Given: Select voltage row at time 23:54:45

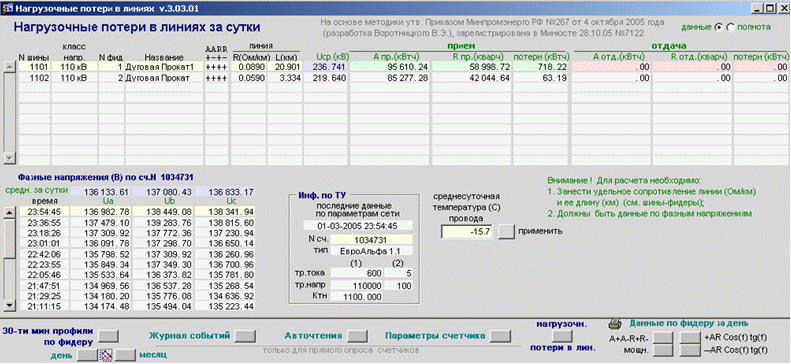Looking at the screenshot, I should [137, 211].
